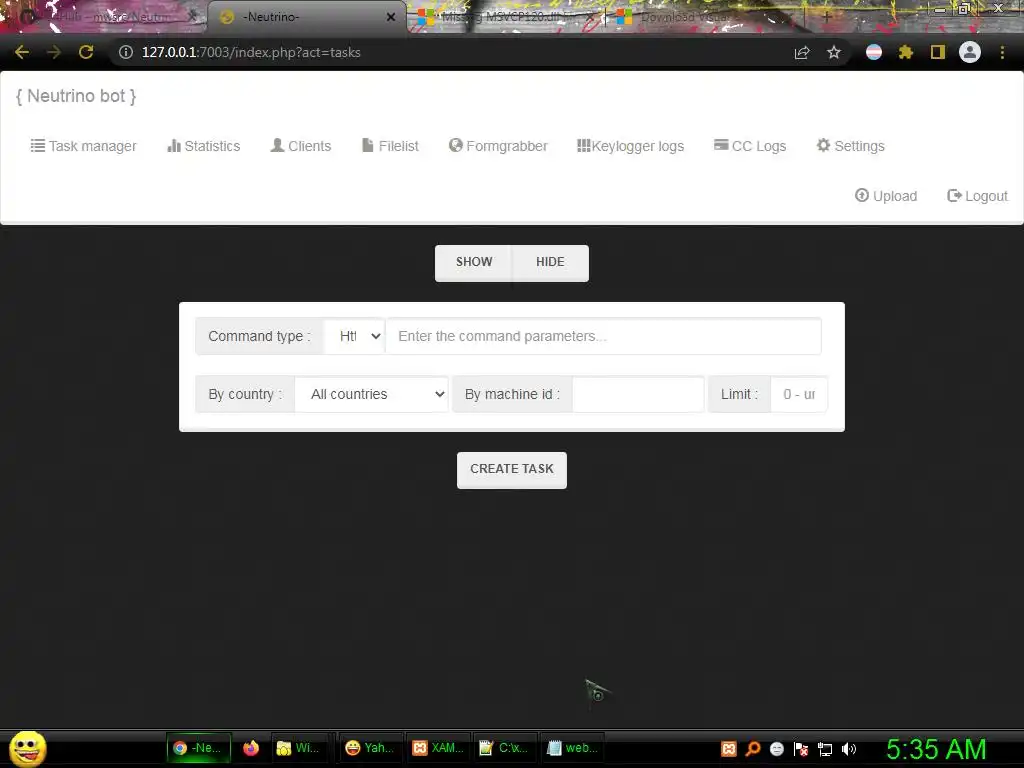The width and height of the screenshot is (1024, 768).
Task: Open the Wi... folder taskbar item
Action: (x=298, y=748)
